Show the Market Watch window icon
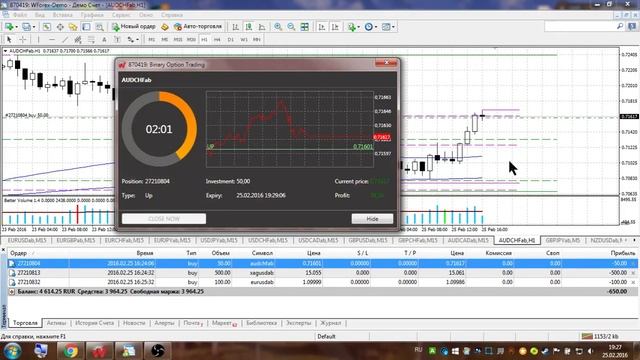The image size is (640, 360). pos(47,27)
